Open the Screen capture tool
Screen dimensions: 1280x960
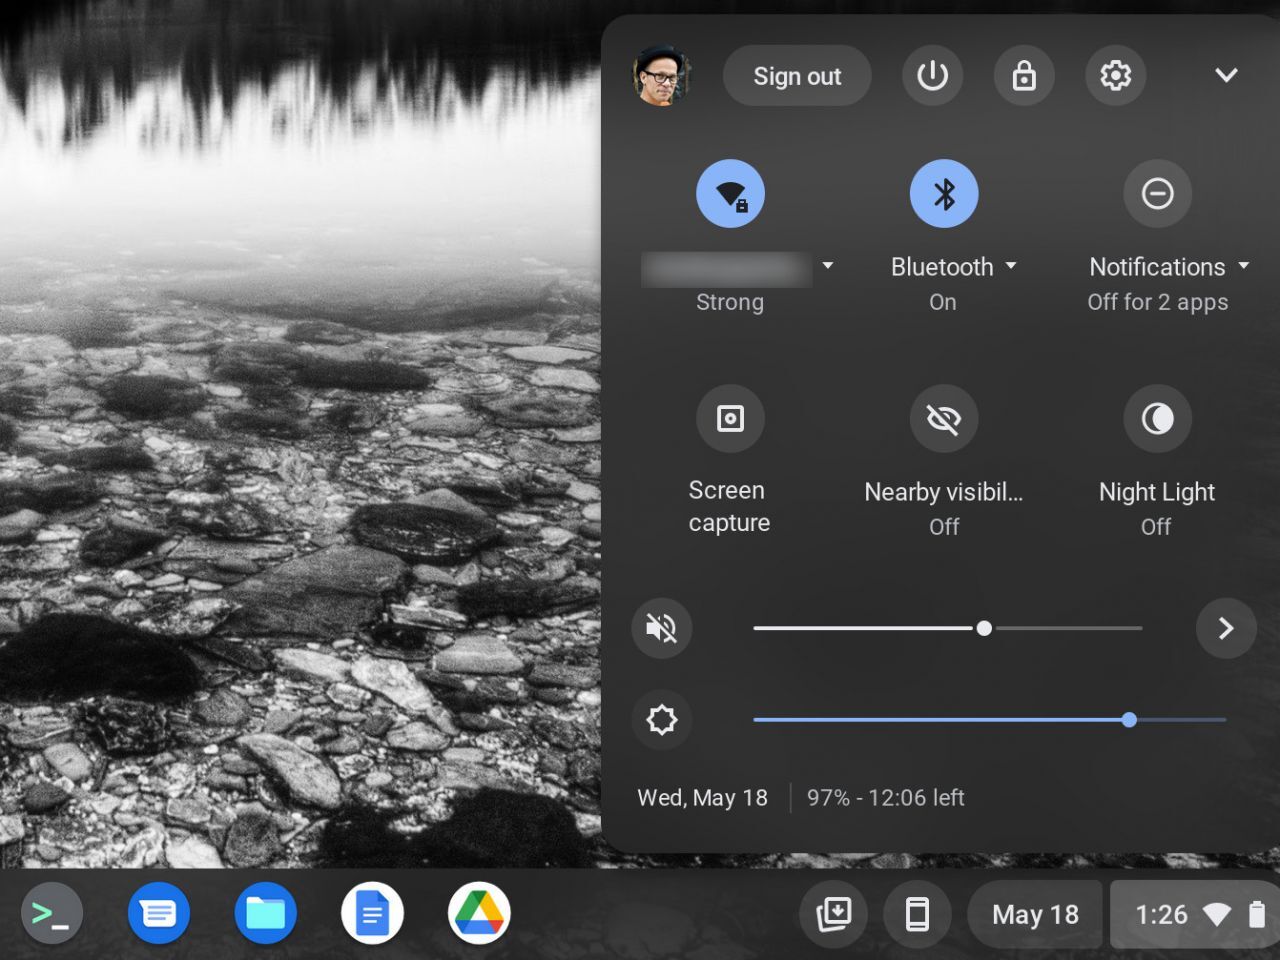pyautogui.click(x=729, y=419)
